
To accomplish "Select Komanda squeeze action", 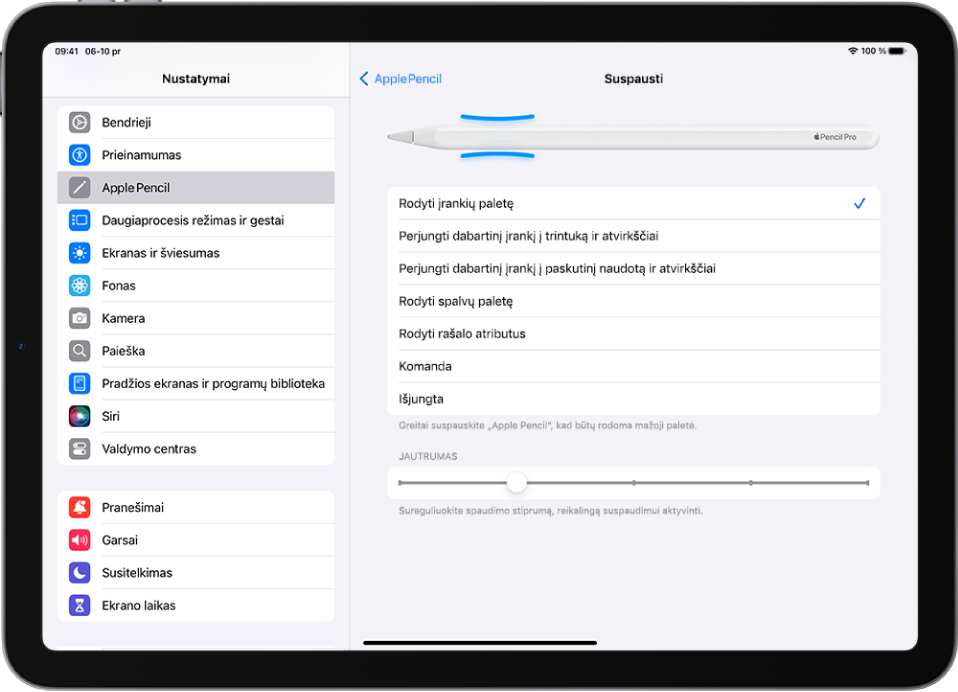I will click(x=634, y=366).
